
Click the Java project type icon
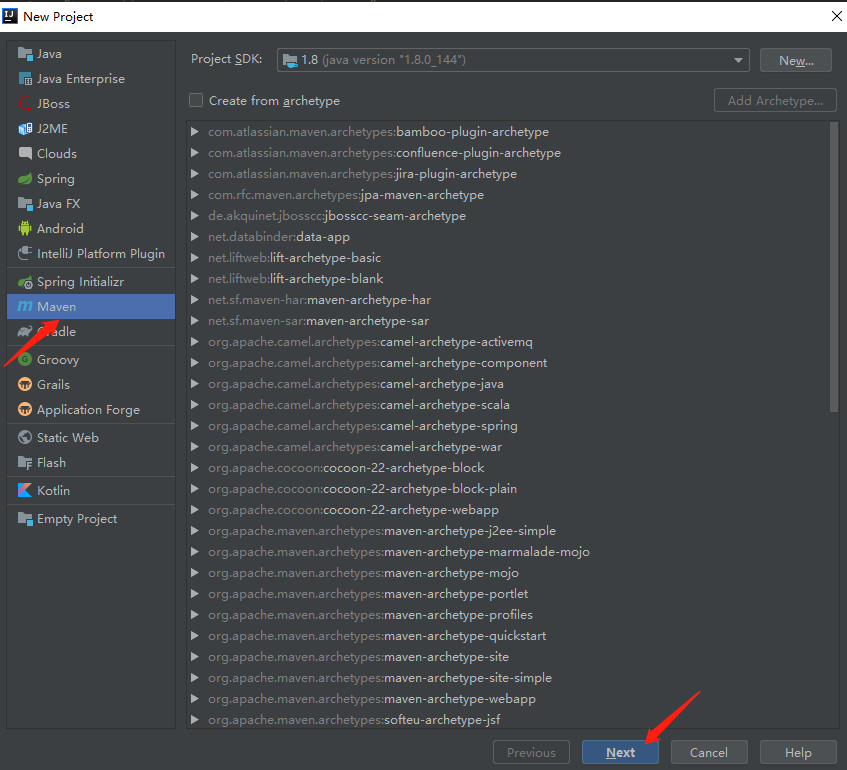25,53
